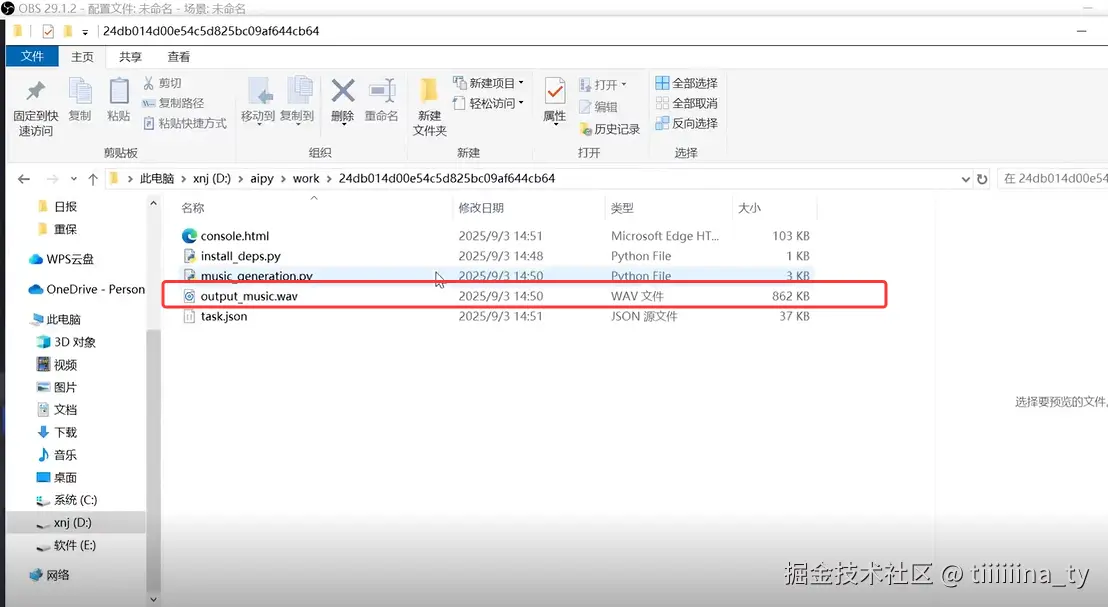Viewport: 1108px width, 607px height.
Task: Open the Documents folder in navigation pane
Action: pyautogui.click(x=57, y=410)
